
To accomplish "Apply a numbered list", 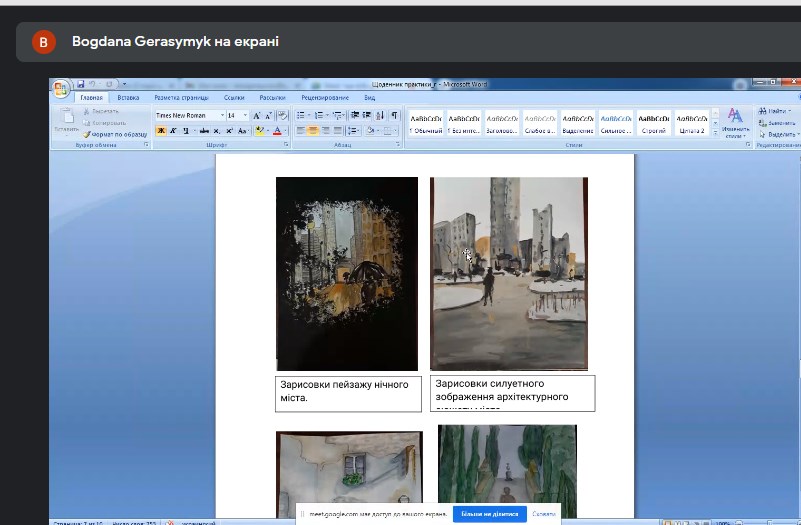I will pos(319,115).
